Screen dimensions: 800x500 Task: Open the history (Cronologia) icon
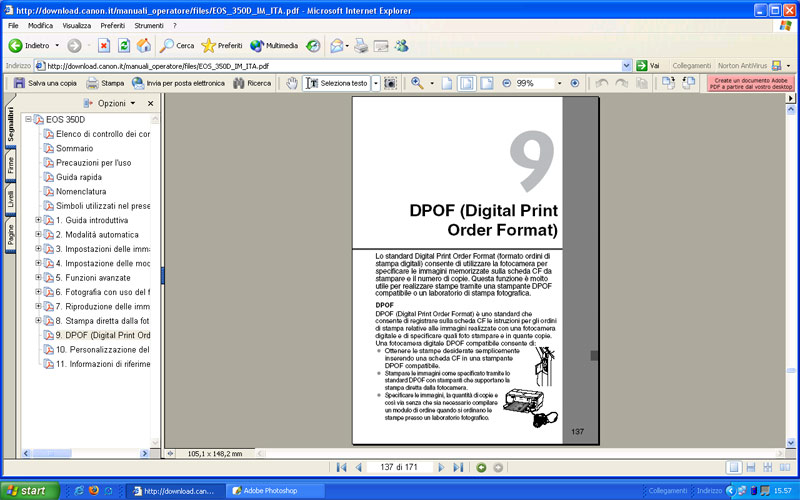(313, 46)
